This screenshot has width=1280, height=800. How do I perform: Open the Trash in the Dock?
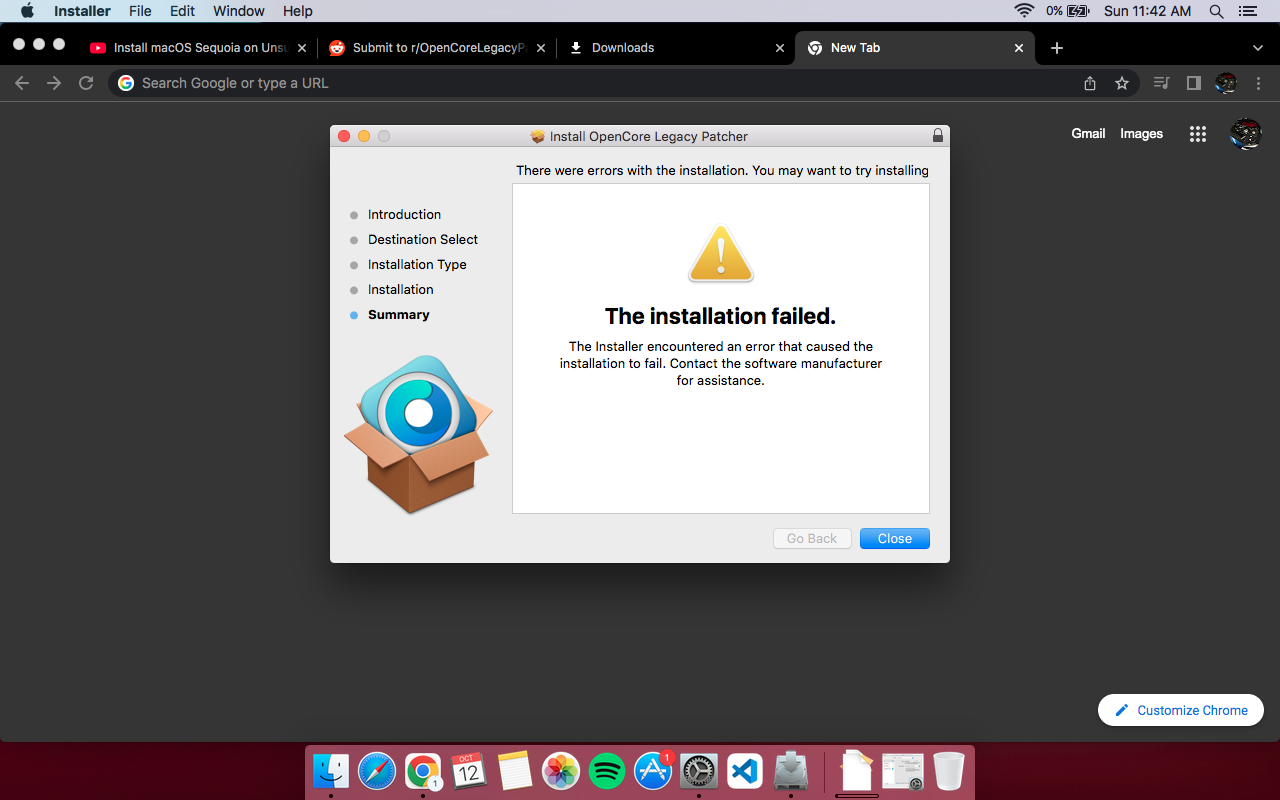tap(949, 771)
